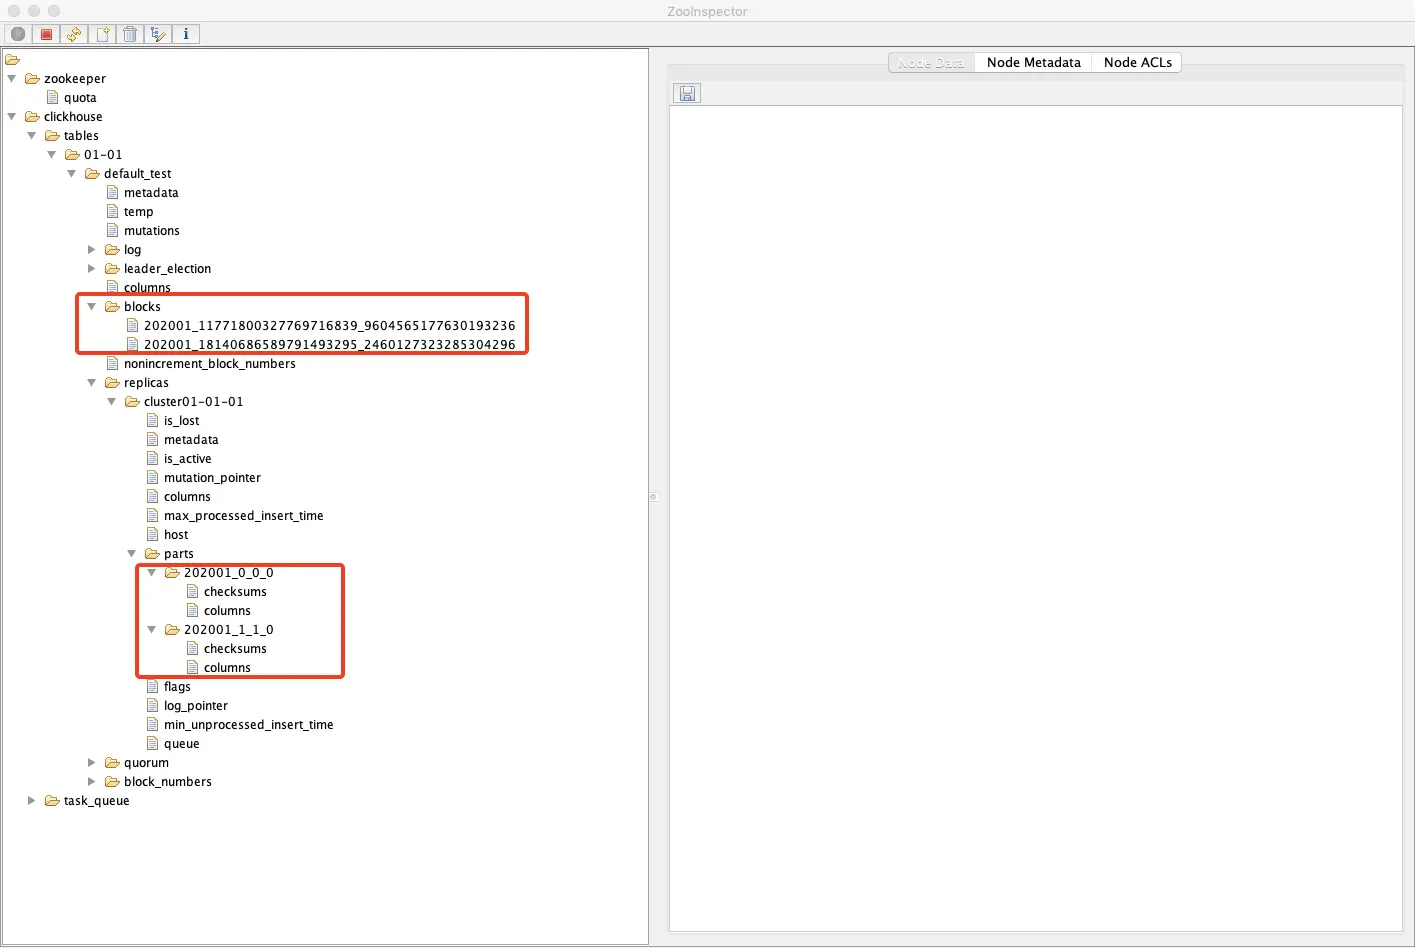The height and width of the screenshot is (948, 1415).
Task: Refresh the node tree with the arrows icon
Action: pos(74,34)
